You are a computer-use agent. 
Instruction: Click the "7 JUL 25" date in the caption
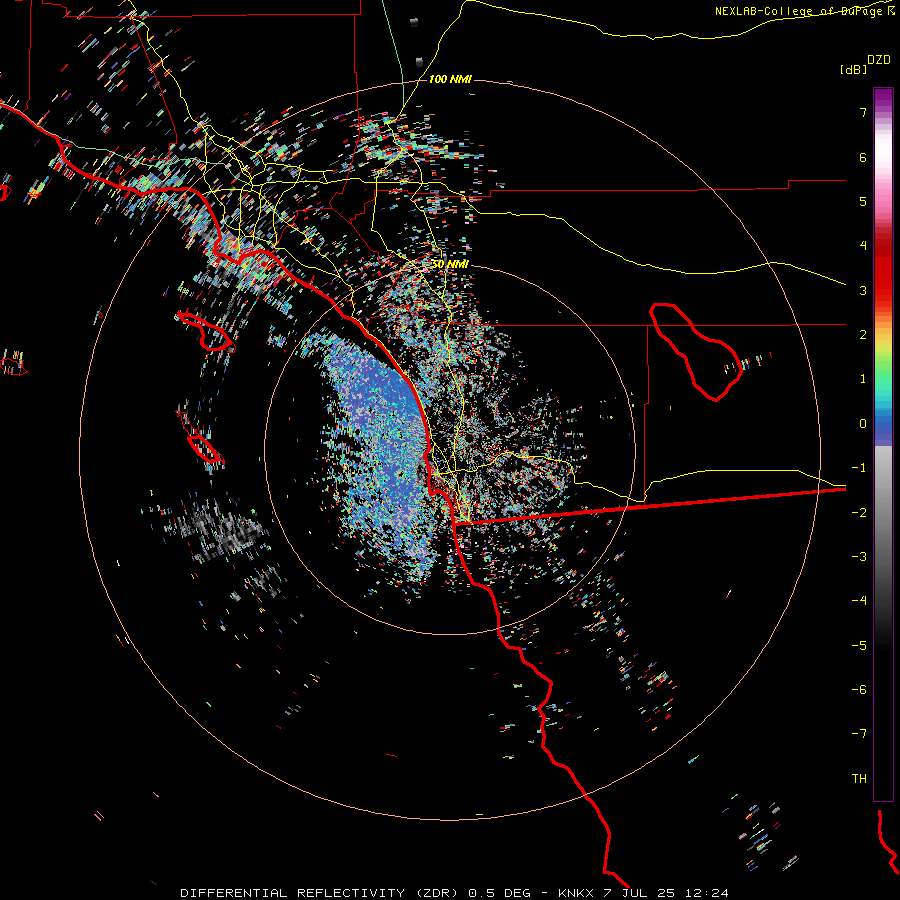tap(641, 893)
